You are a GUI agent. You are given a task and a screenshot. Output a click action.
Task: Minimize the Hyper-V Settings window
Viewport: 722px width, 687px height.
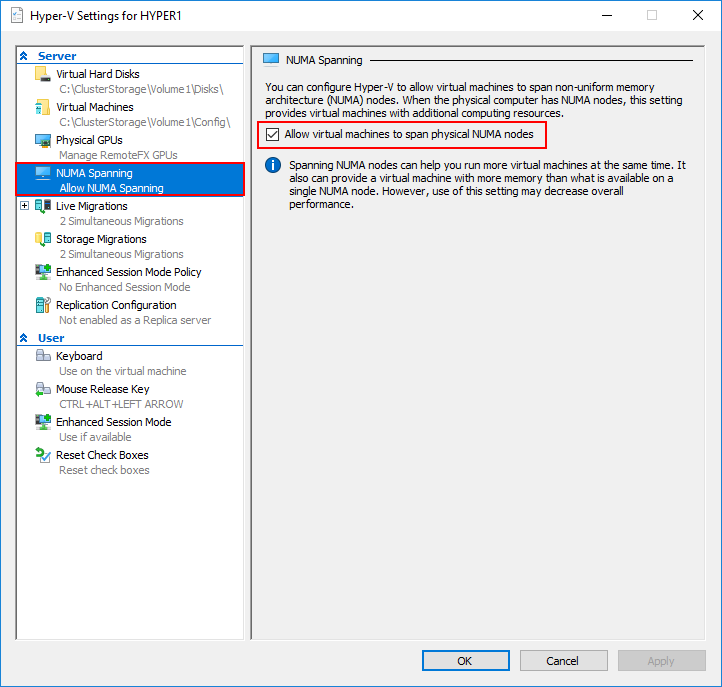pos(607,15)
